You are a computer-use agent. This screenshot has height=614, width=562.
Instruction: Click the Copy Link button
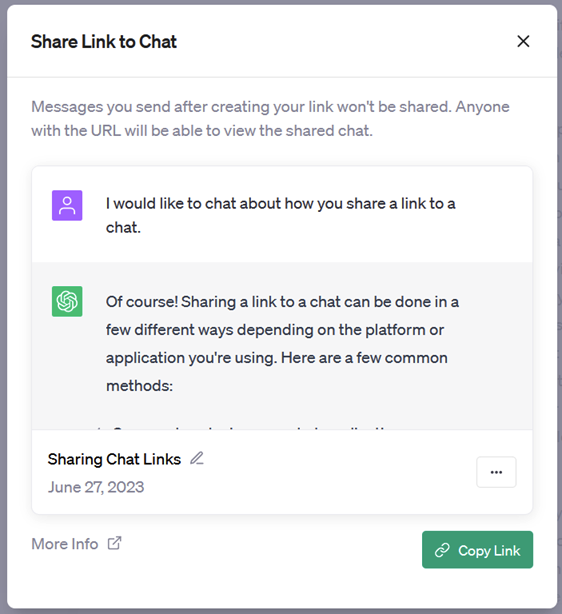(477, 549)
